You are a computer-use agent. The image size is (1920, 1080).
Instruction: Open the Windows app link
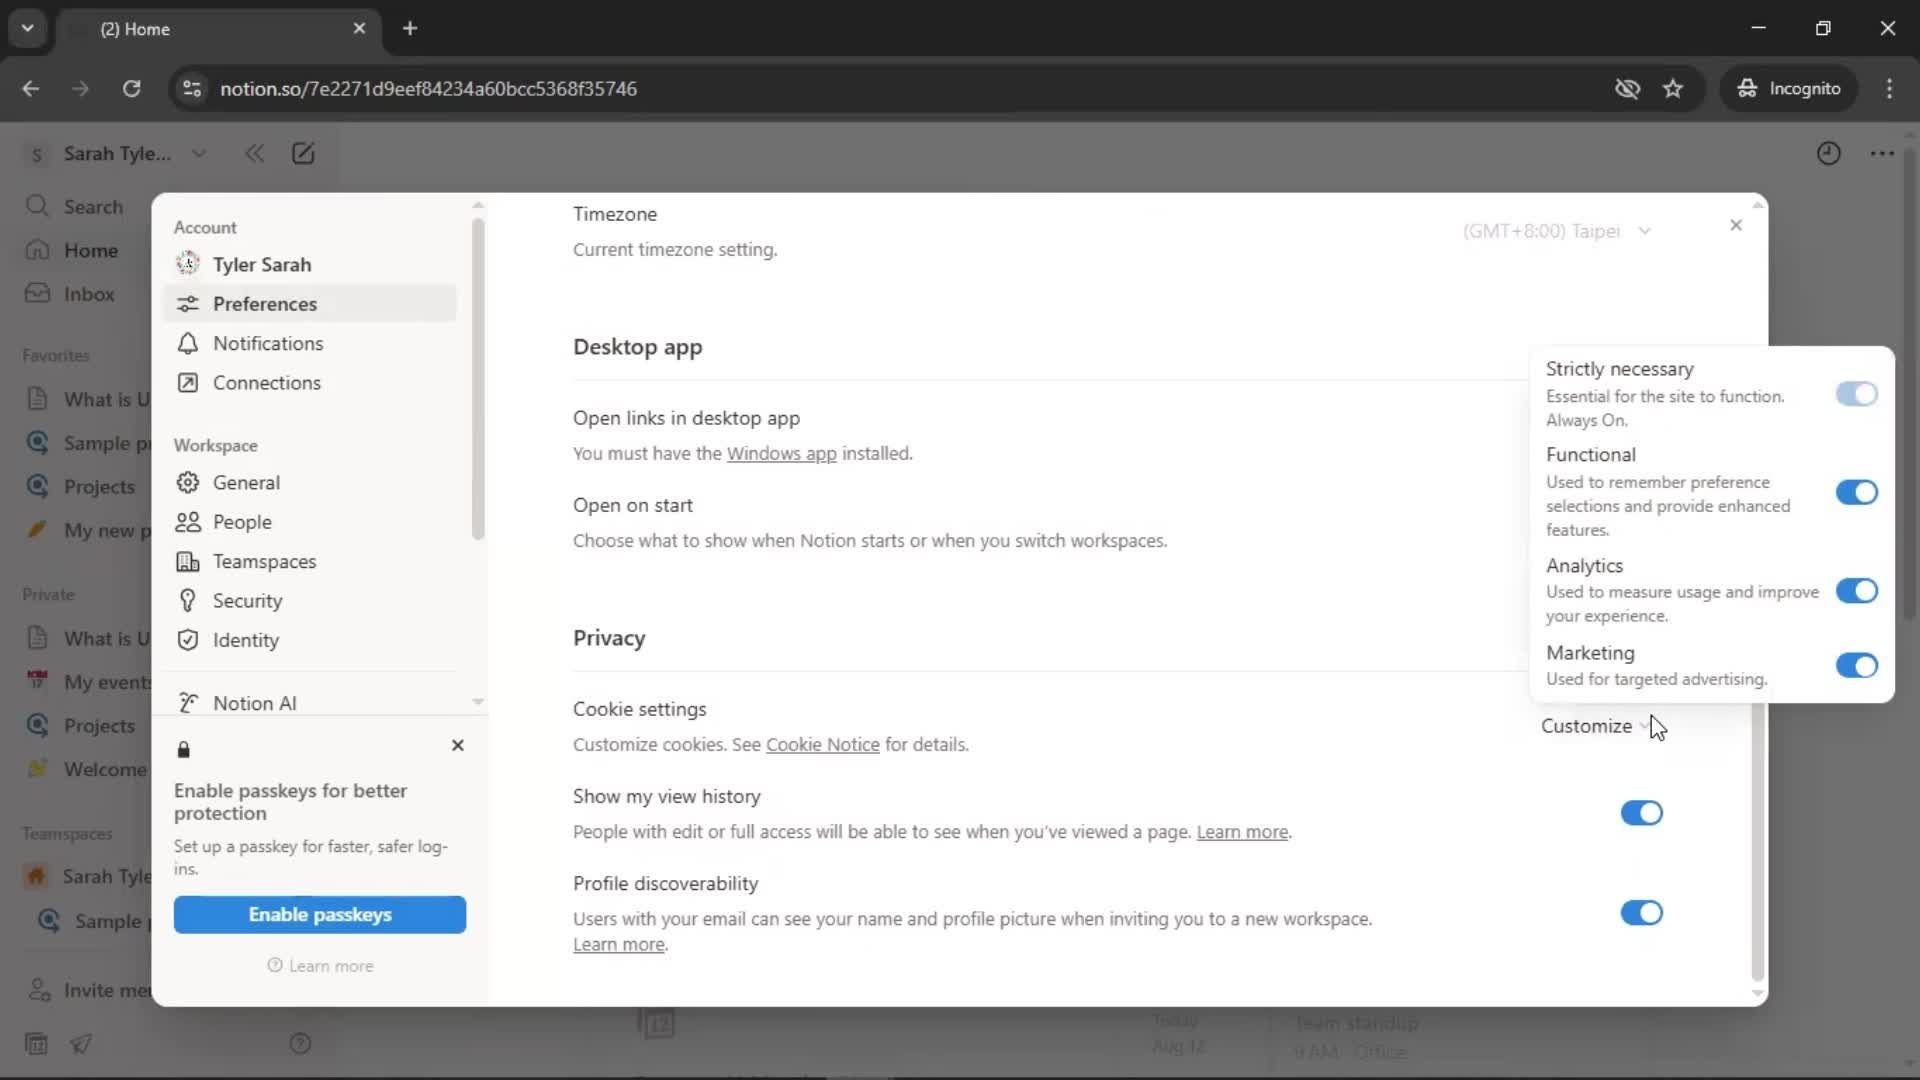pyautogui.click(x=781, y=453)
